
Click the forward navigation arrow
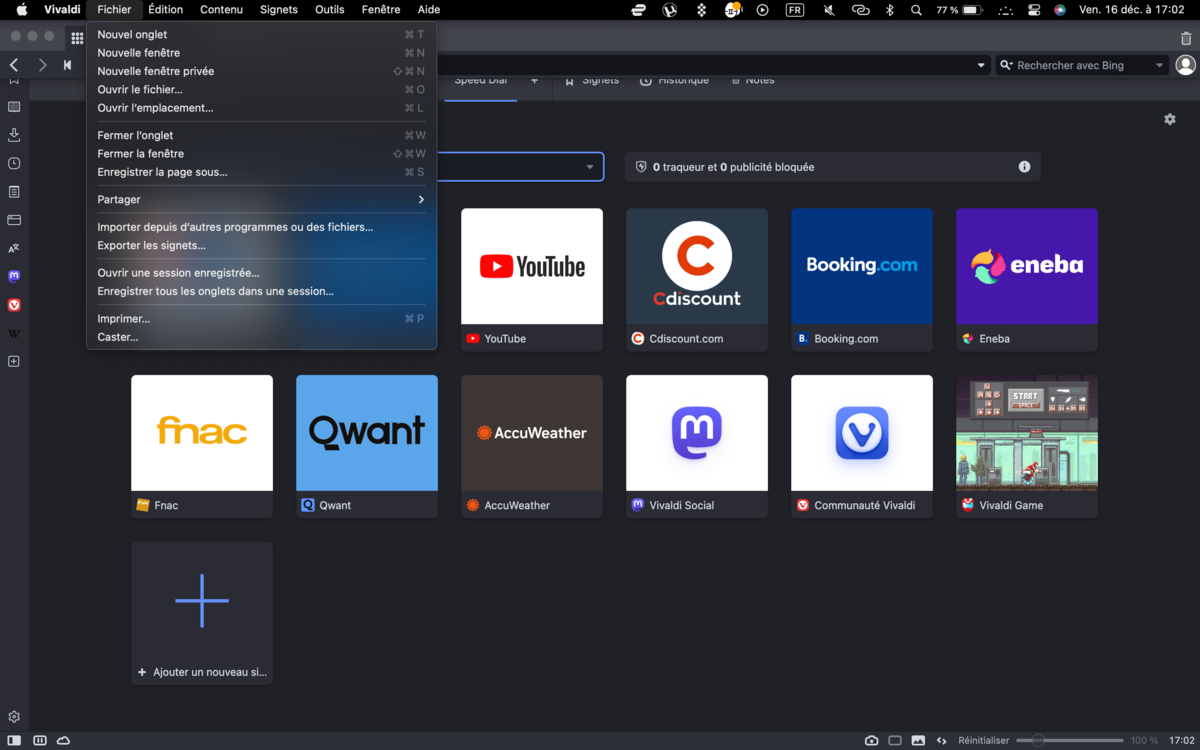42,65
